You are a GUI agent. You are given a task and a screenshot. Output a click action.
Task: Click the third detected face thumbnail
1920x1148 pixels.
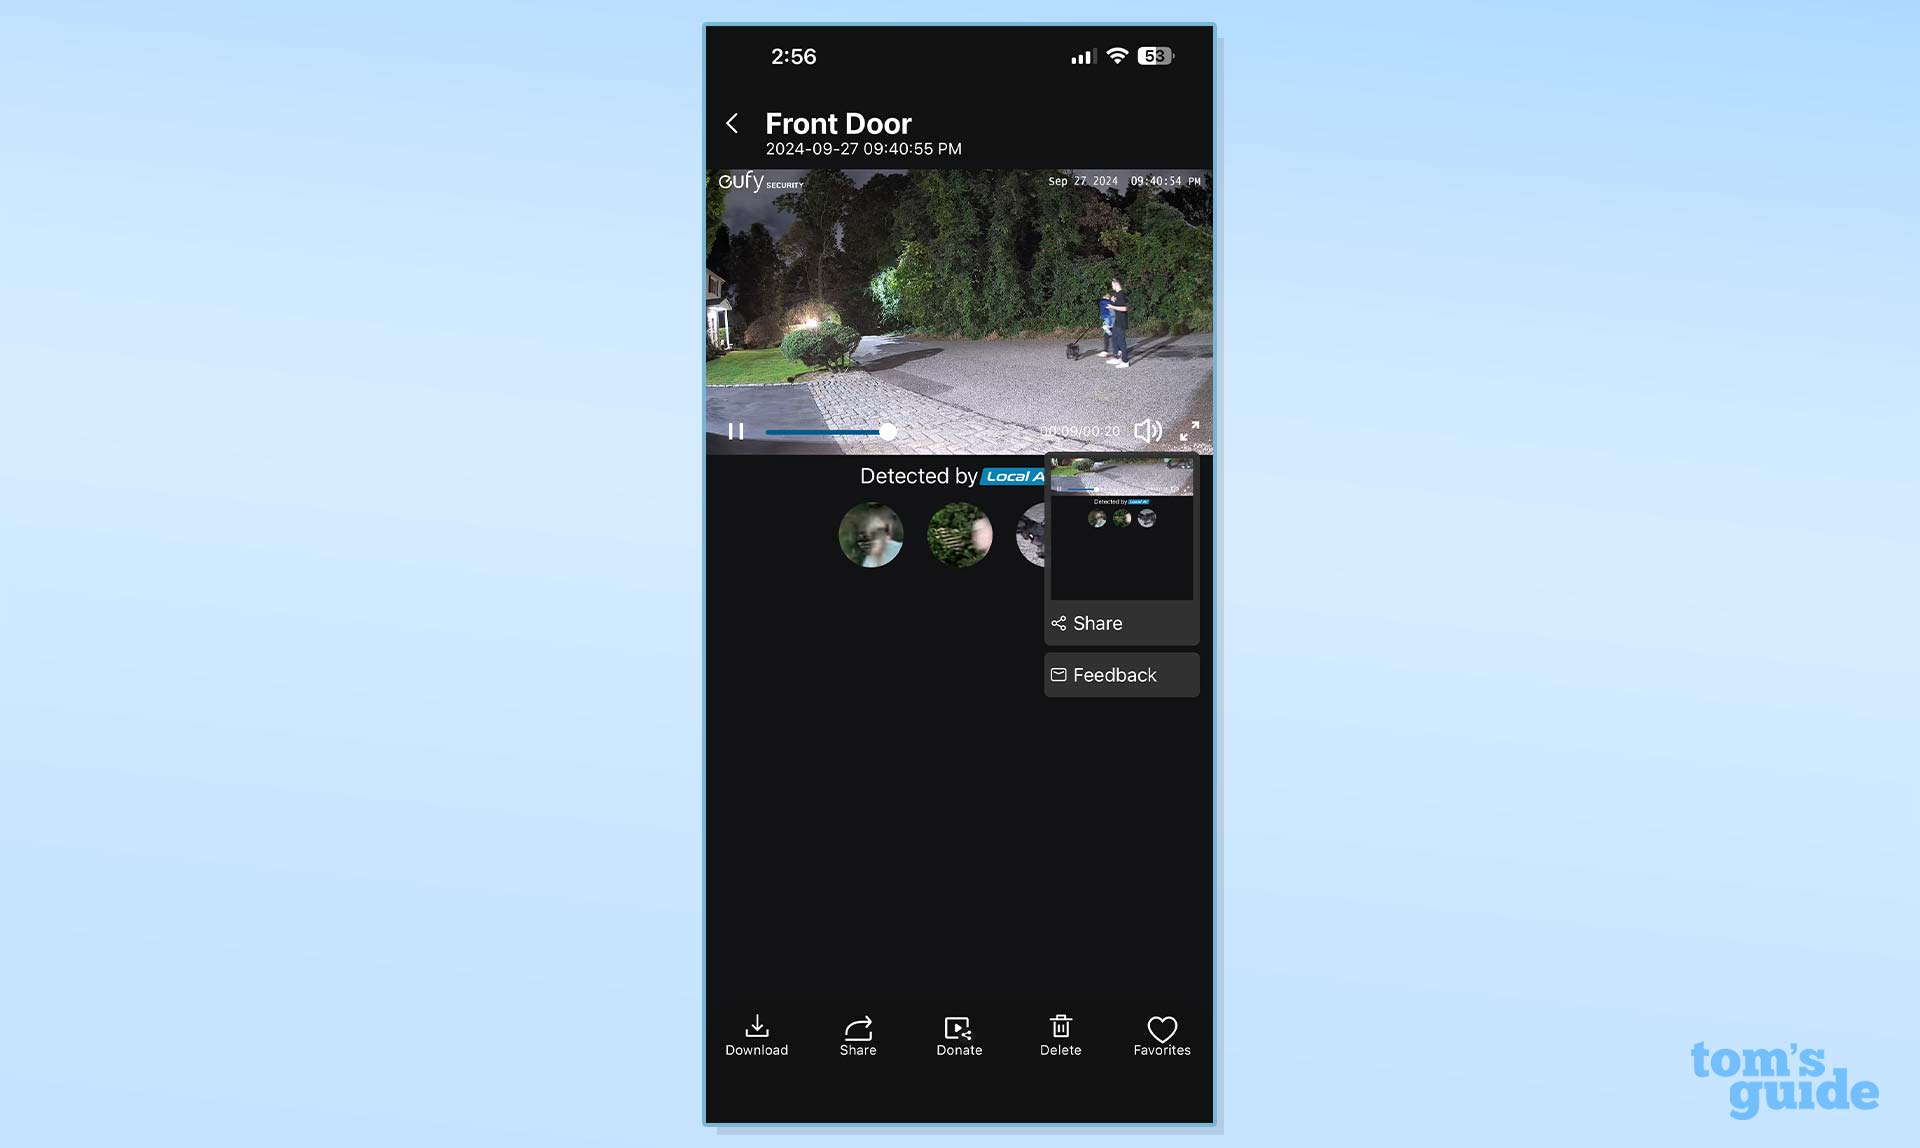click(1032, 534)
